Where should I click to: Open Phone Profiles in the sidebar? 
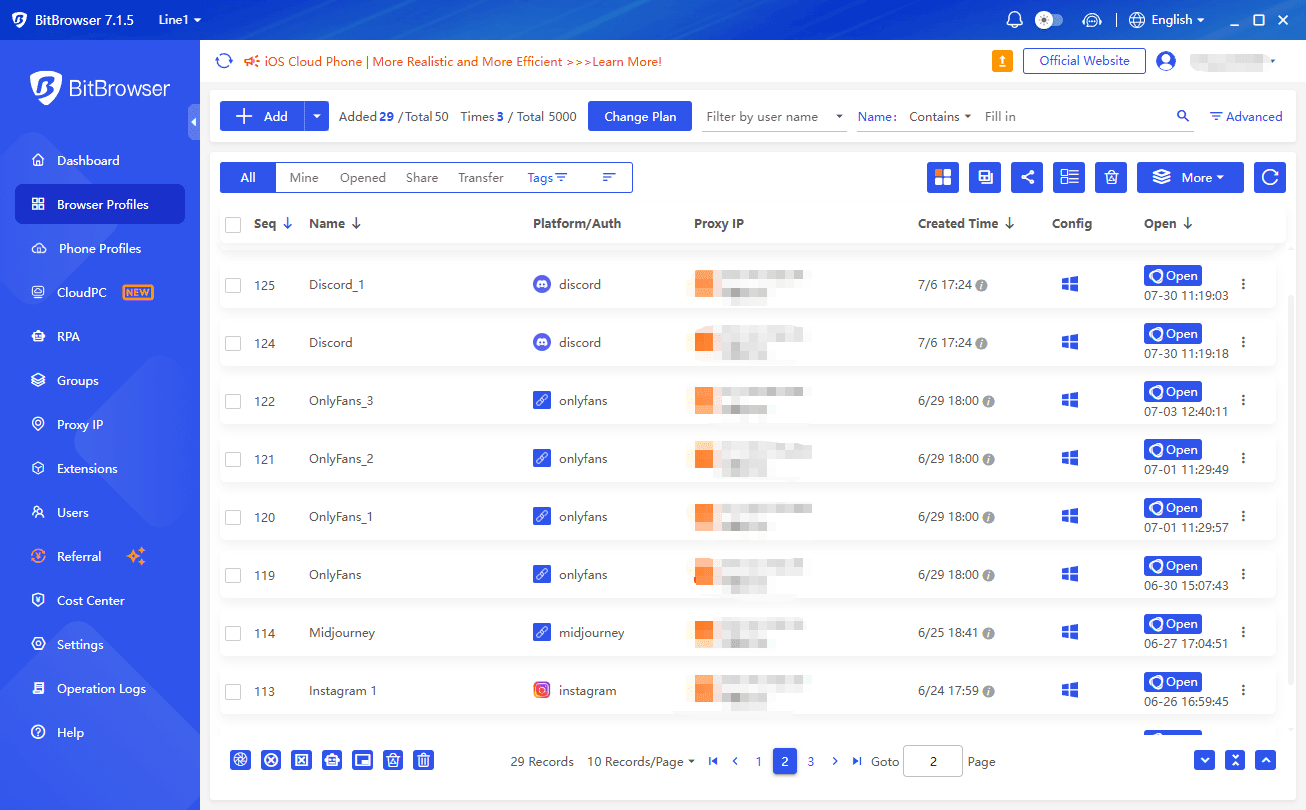coord(100,248)
